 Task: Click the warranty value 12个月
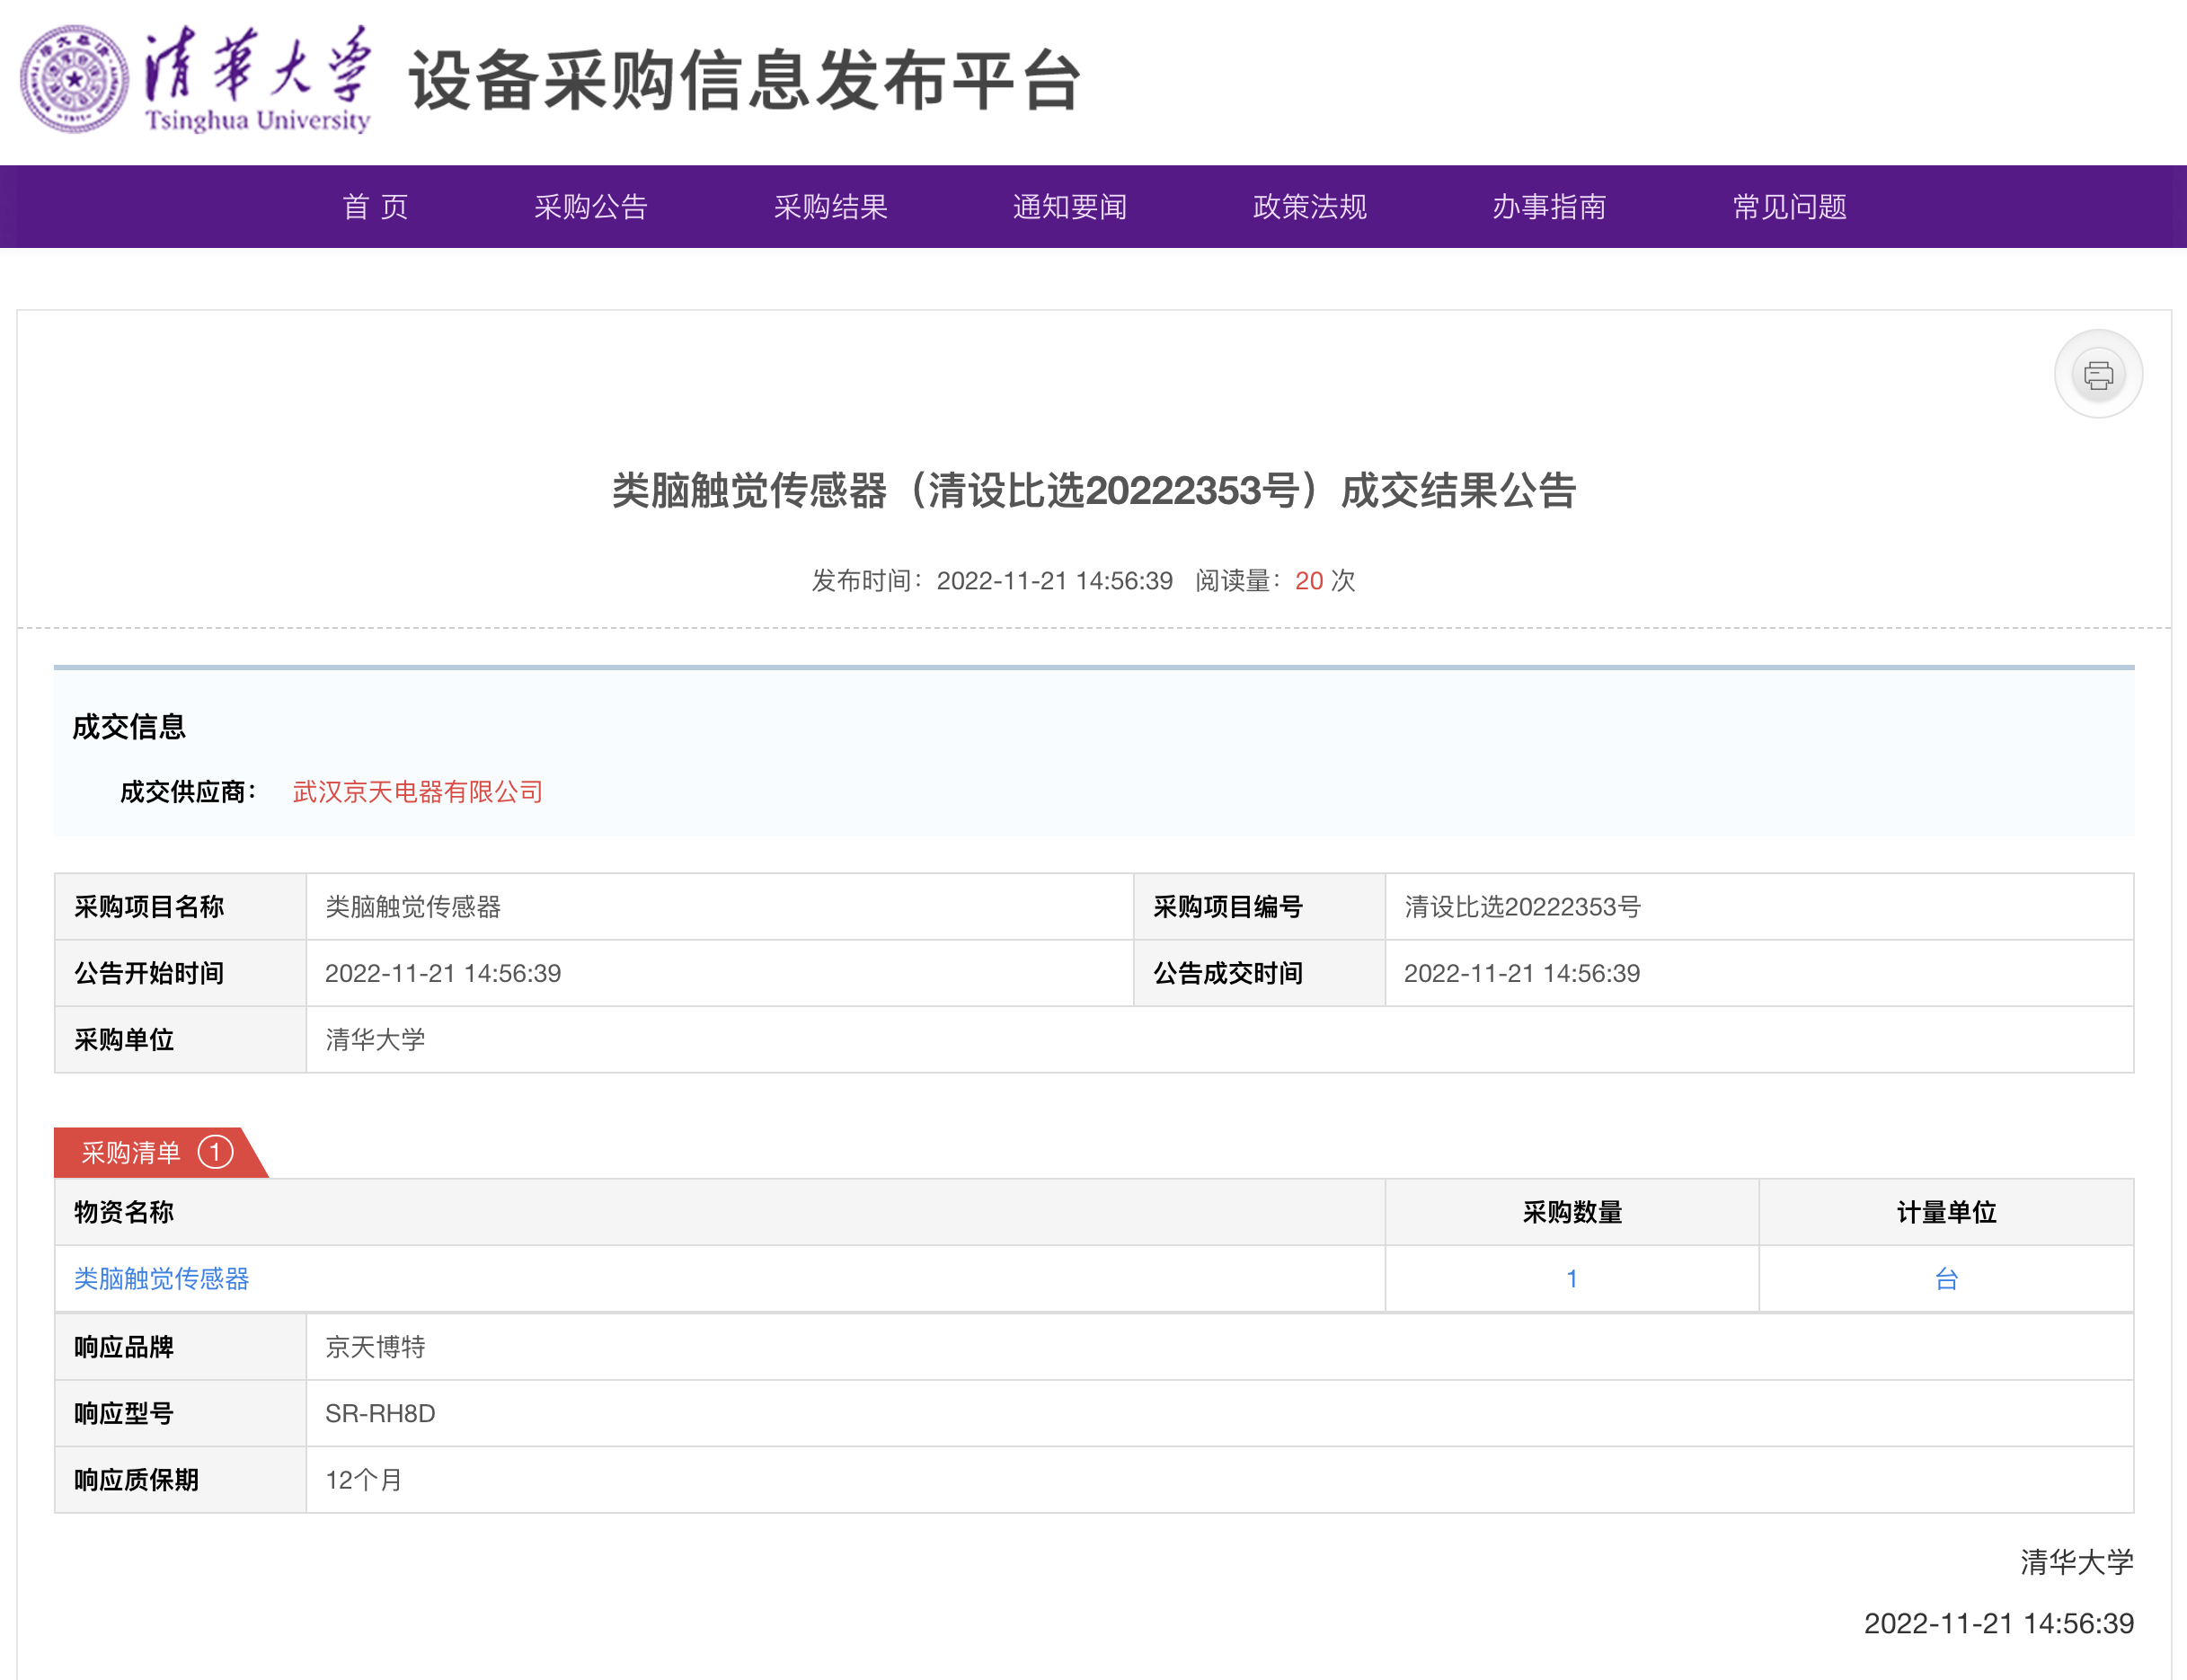pos(363,1479)
